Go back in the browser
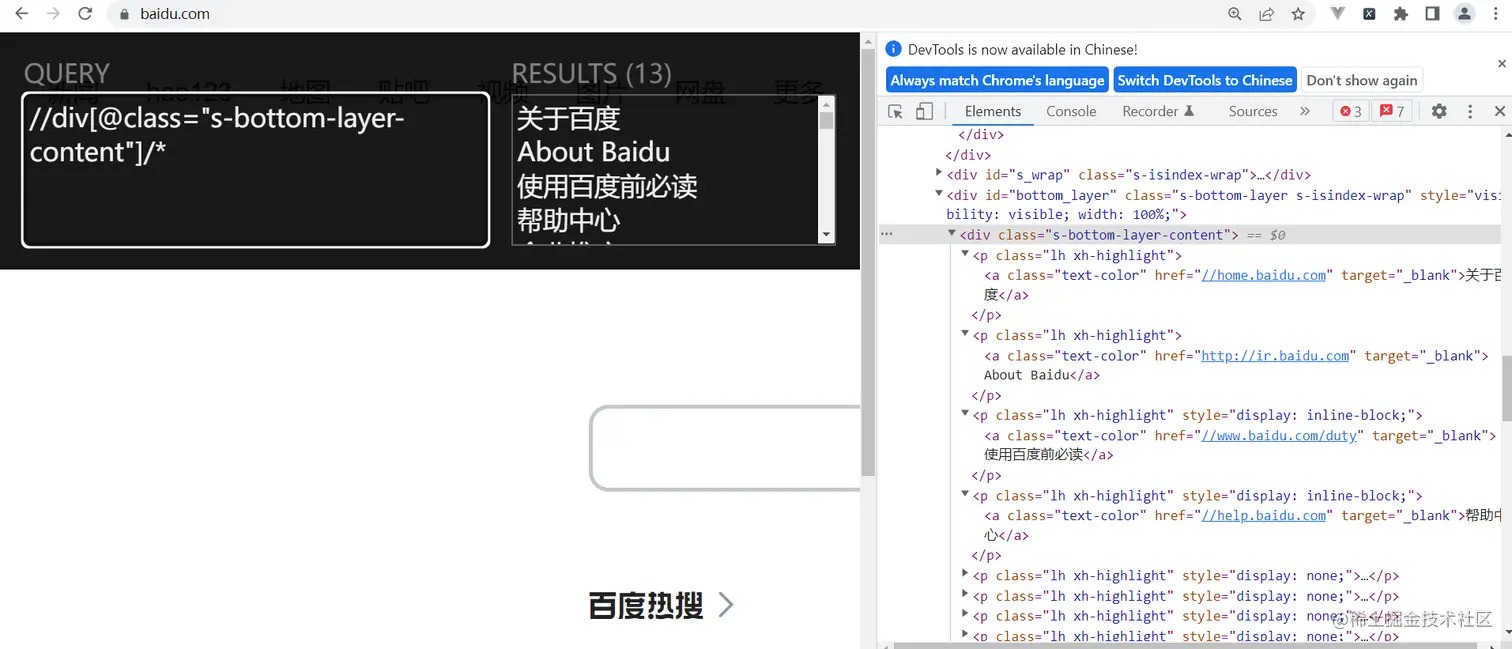 pos(21,14)
